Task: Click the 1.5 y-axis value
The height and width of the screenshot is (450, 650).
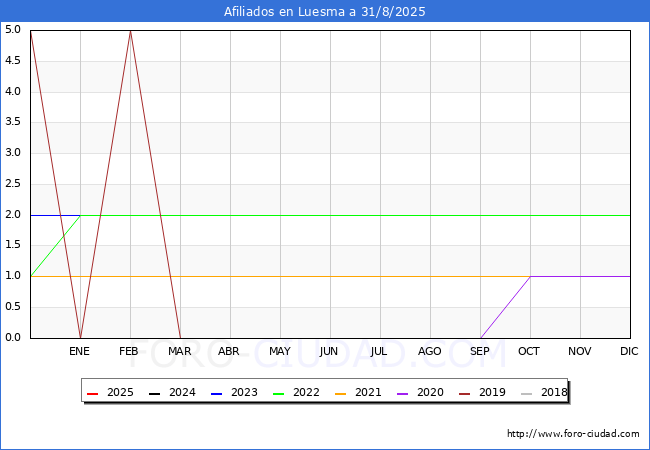Action: [x=13, y=245]
